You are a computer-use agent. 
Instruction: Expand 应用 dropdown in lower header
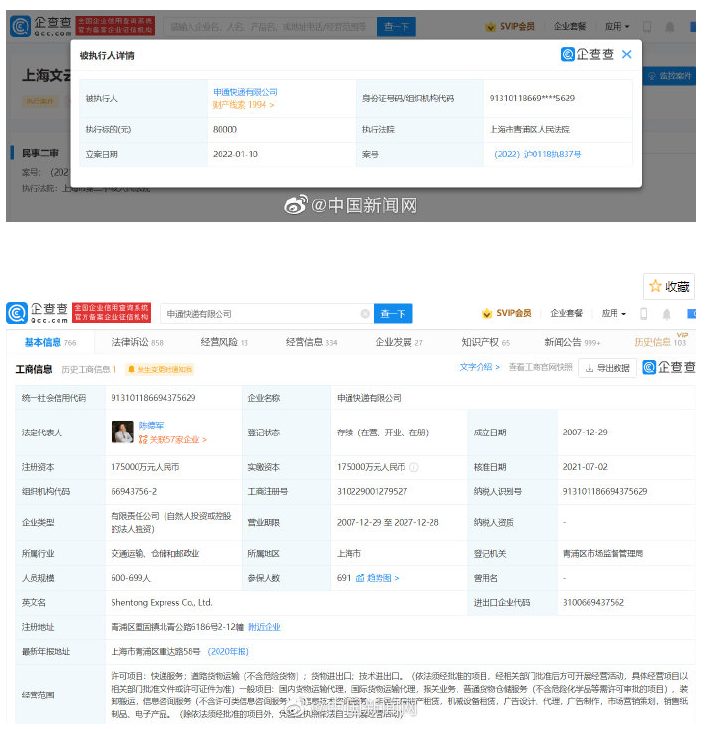[613, 313]
